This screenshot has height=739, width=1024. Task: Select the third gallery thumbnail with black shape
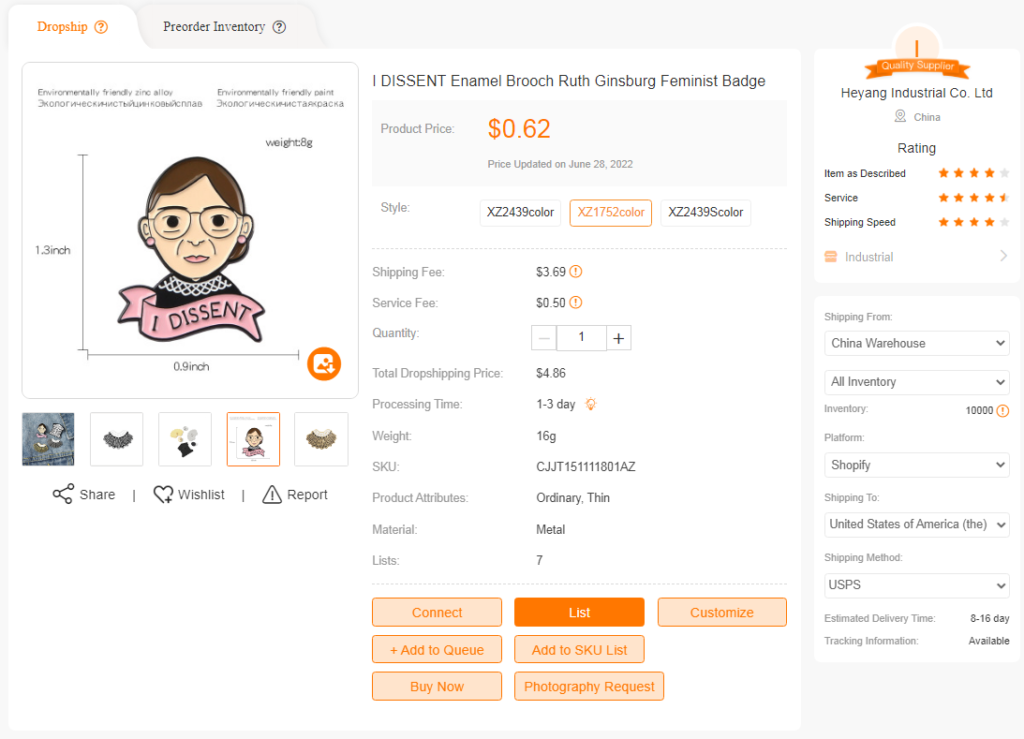click(185, 439)
